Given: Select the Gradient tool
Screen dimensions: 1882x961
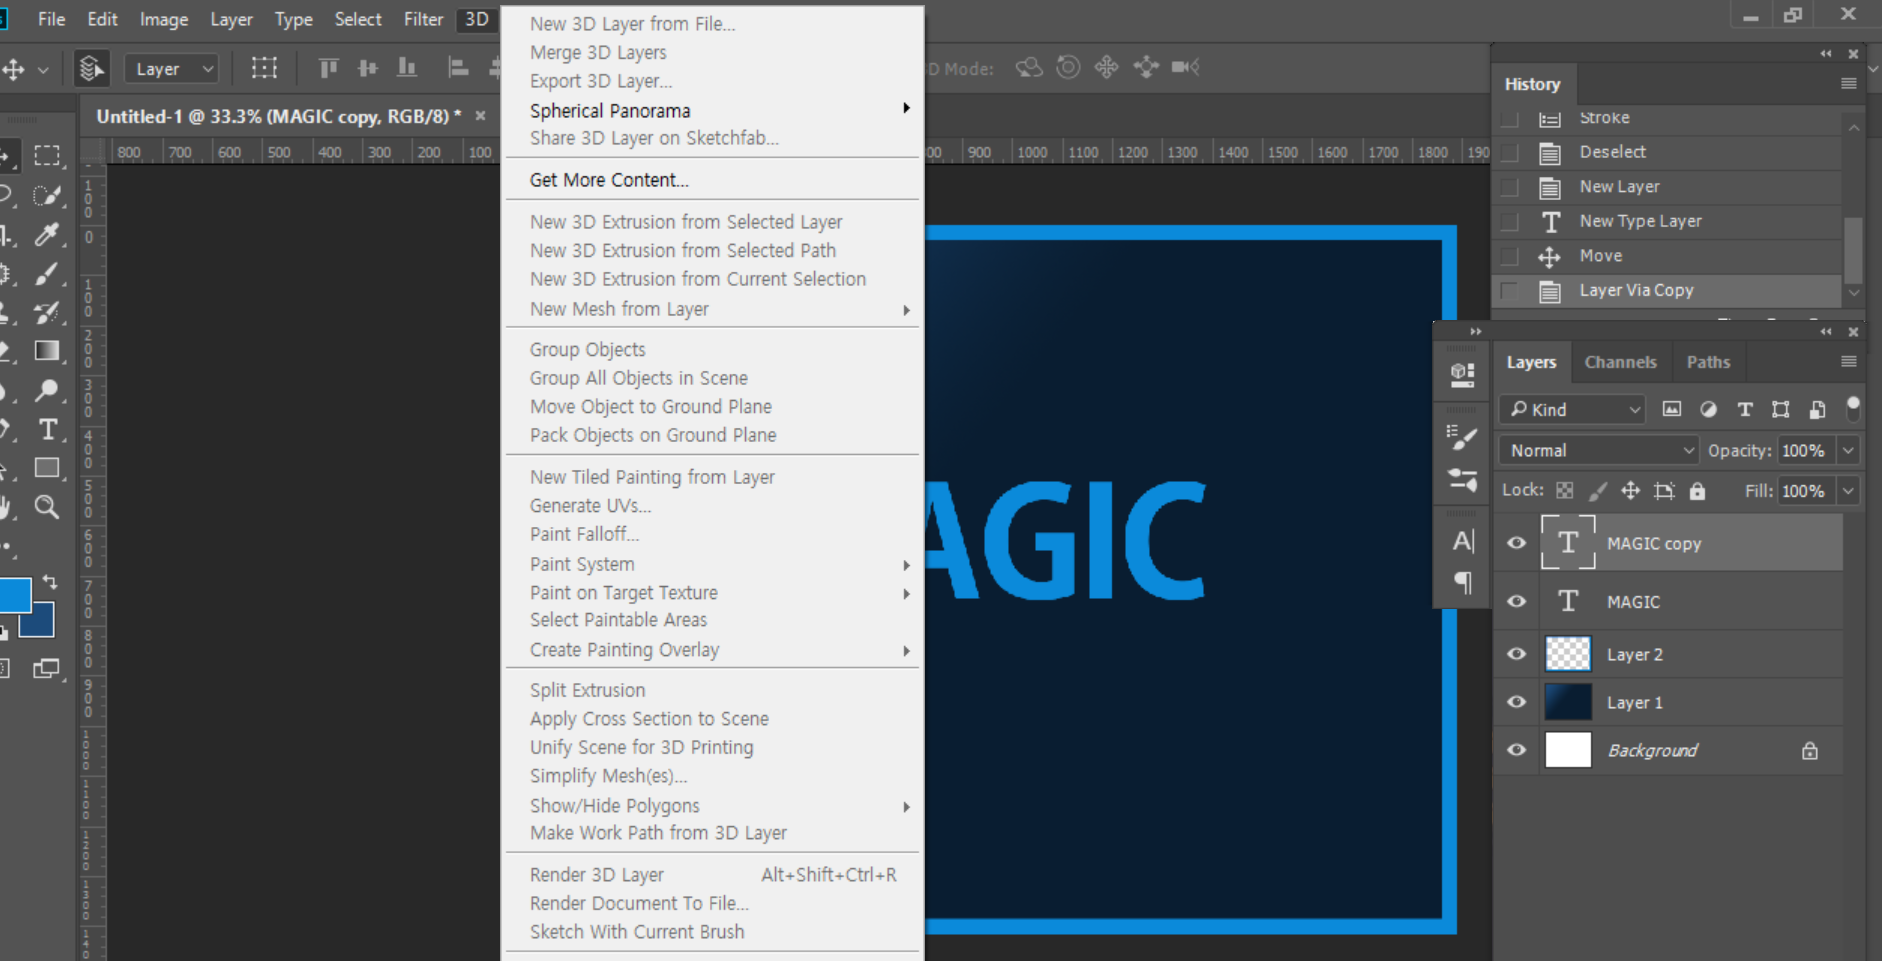Looking at the screenshot, I should coord(47,351).
